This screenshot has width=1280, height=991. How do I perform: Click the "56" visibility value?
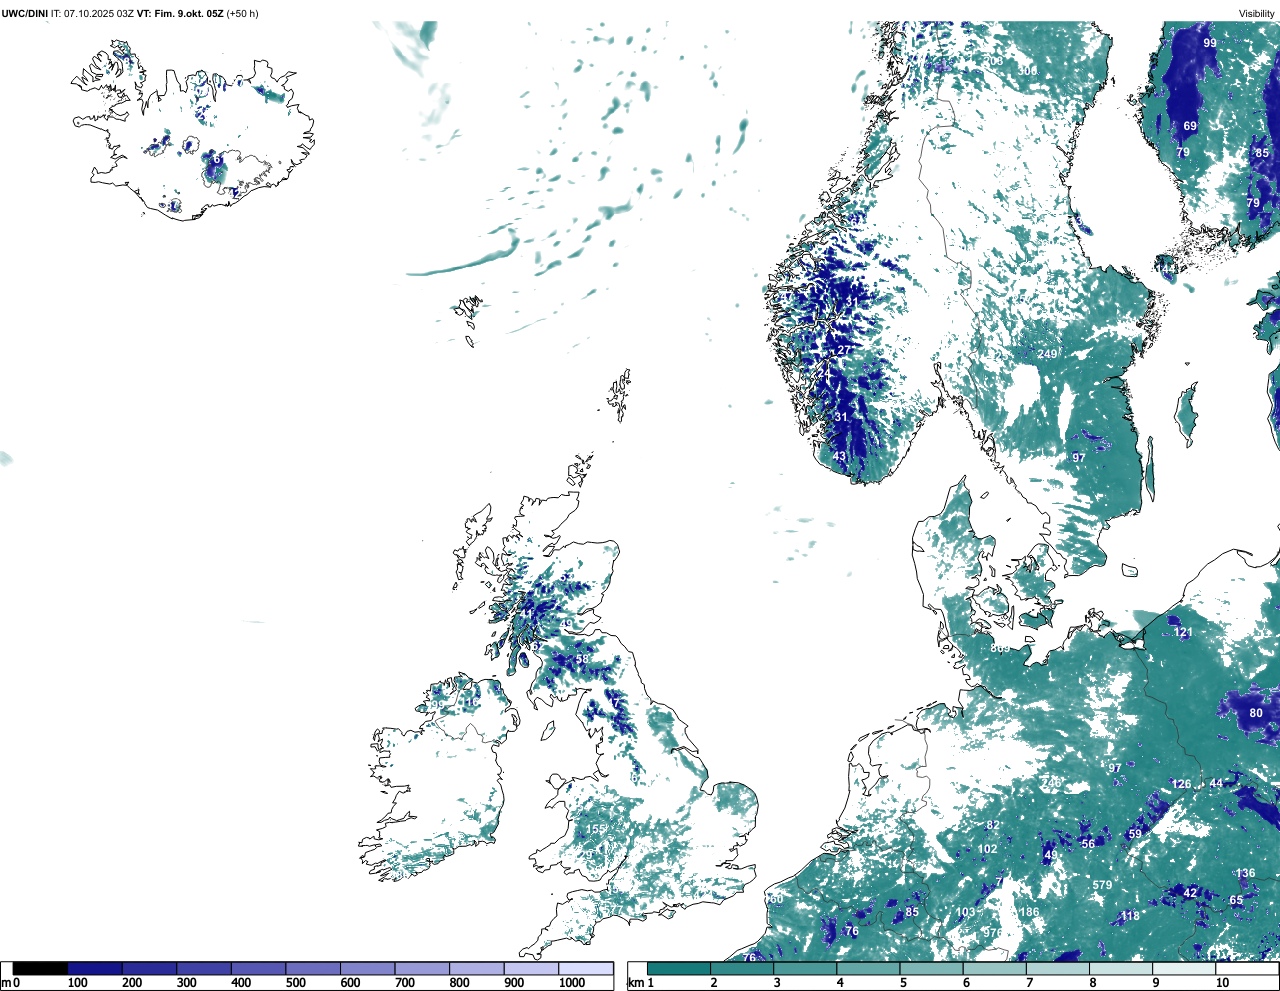[x=1088, y=843]
